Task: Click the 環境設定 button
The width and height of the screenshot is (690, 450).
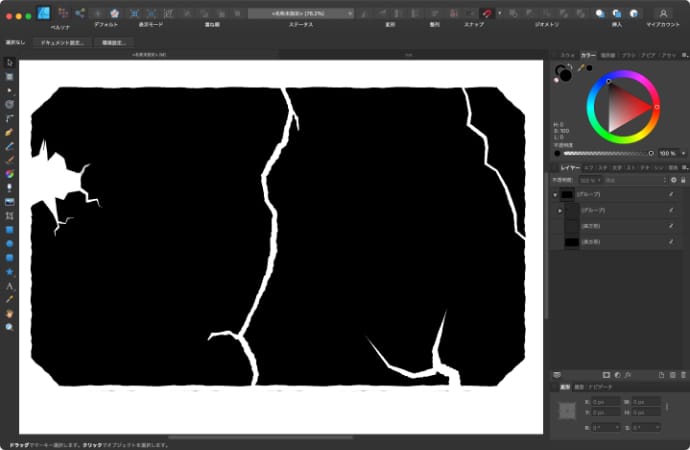Action: (x=111, y=43)
